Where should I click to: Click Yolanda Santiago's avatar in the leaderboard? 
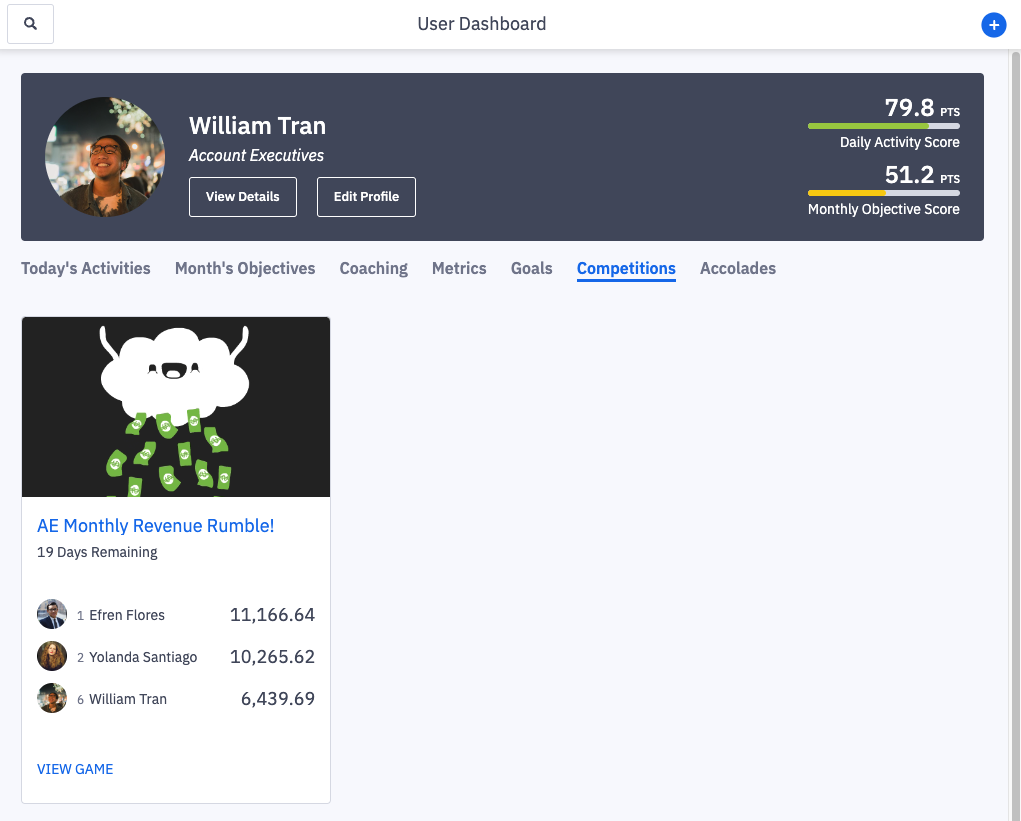click(52, 656)
